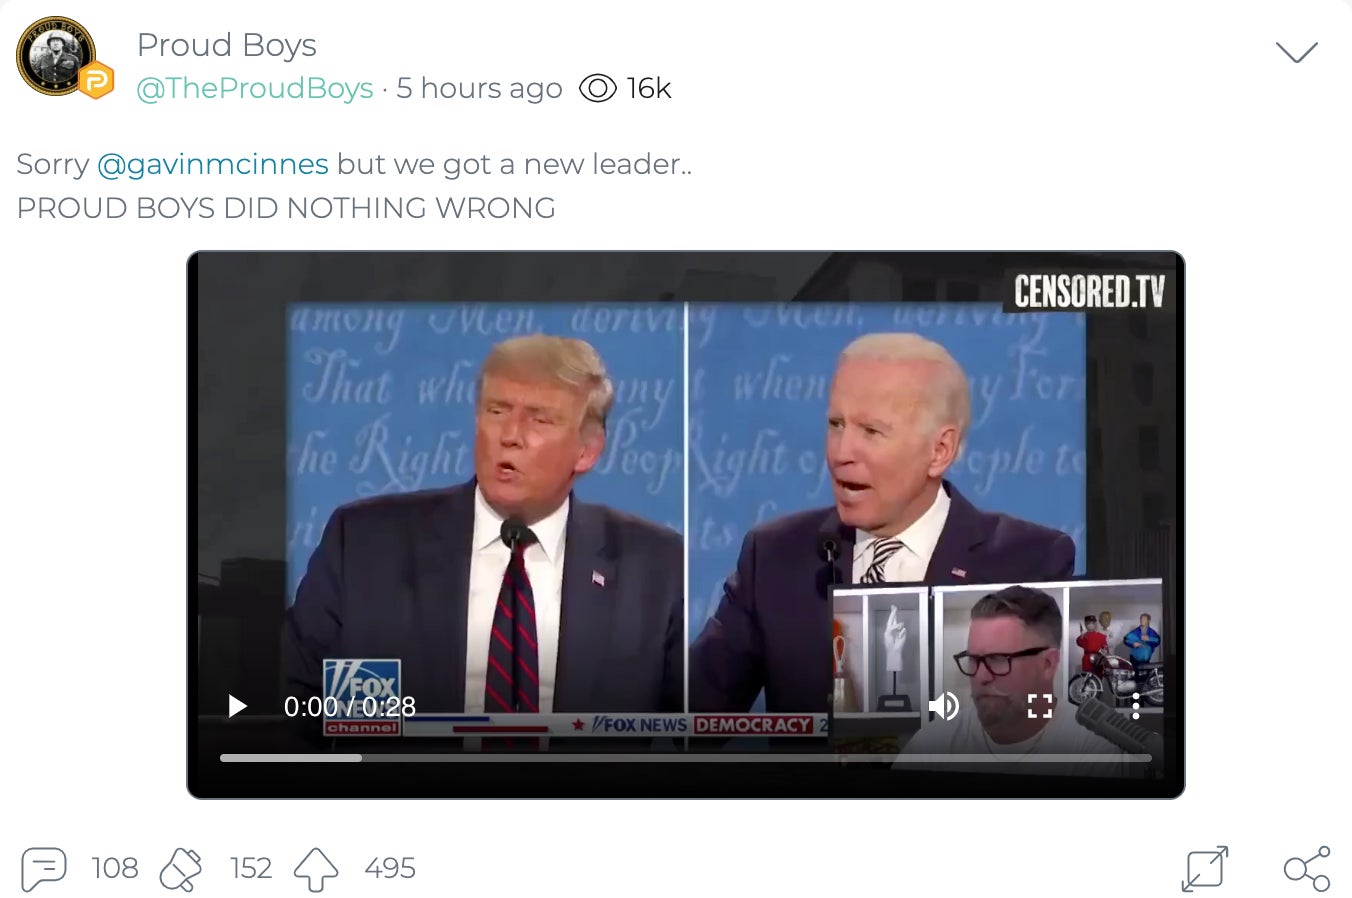Upvote the post with the arrow icon

tap(316, 869)
